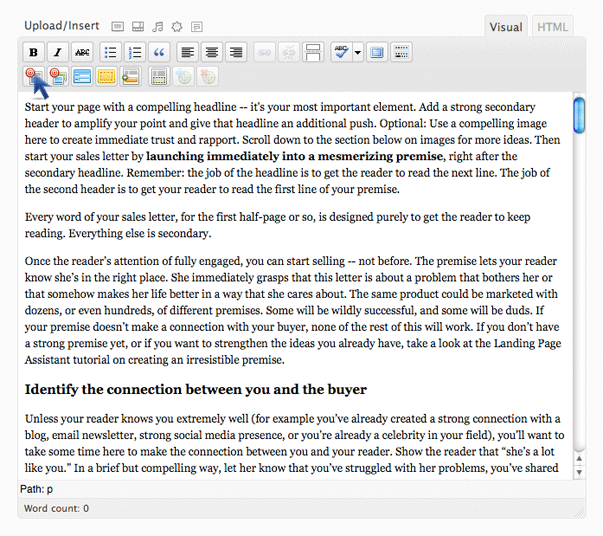Insert a numbered ordered list
The width and height of the screenshot is (603, 536).
[135, 52]
